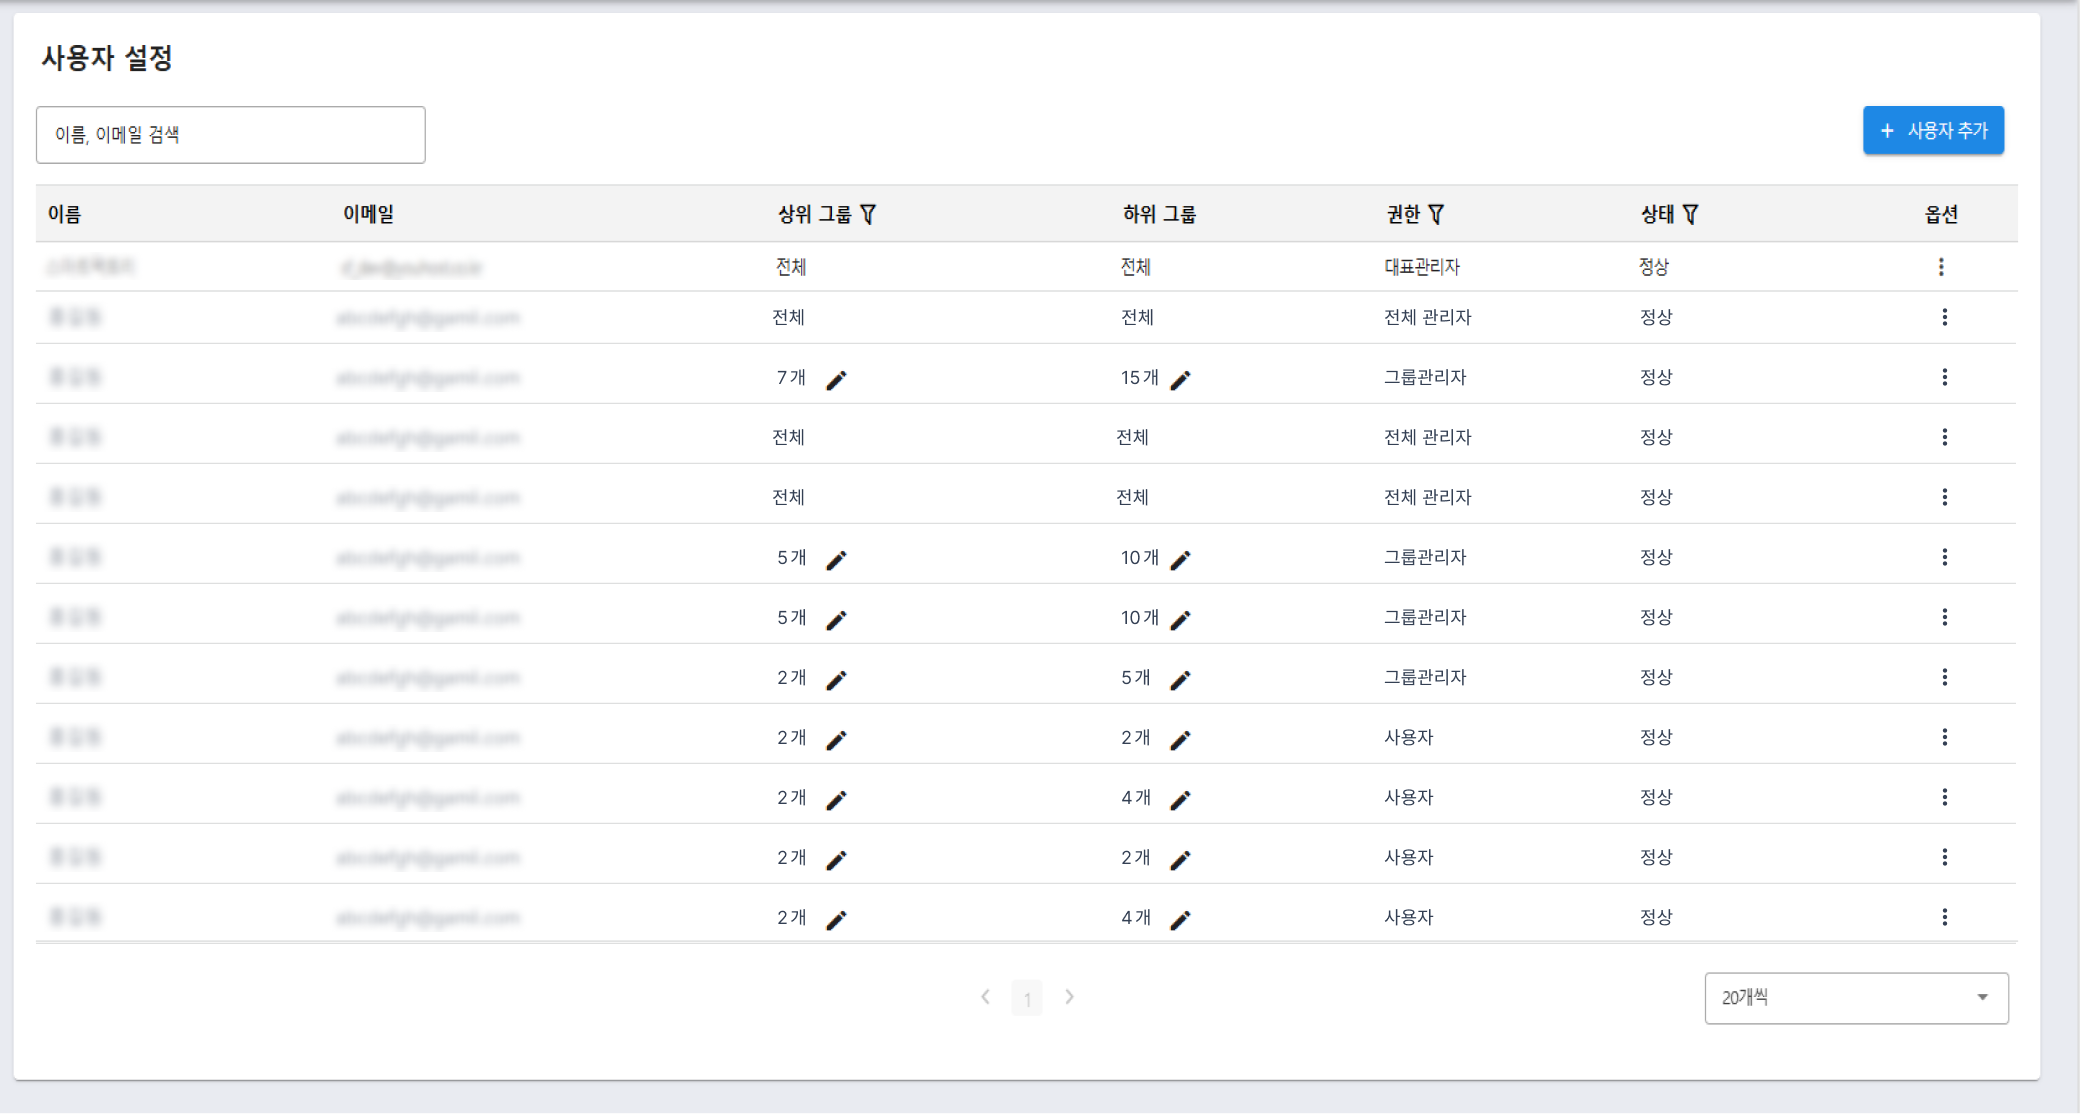Click the 이메일 column header
The width and height of the screenshot is (2080, 1114).
368,214
